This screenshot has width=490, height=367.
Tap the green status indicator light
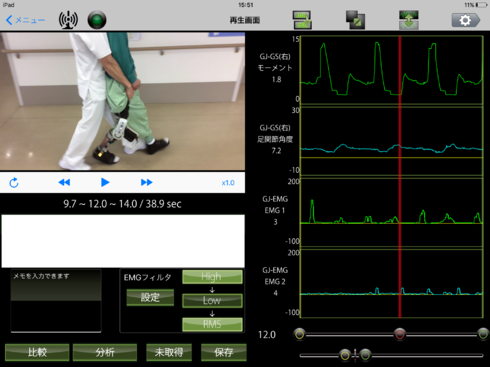(97, 20)
